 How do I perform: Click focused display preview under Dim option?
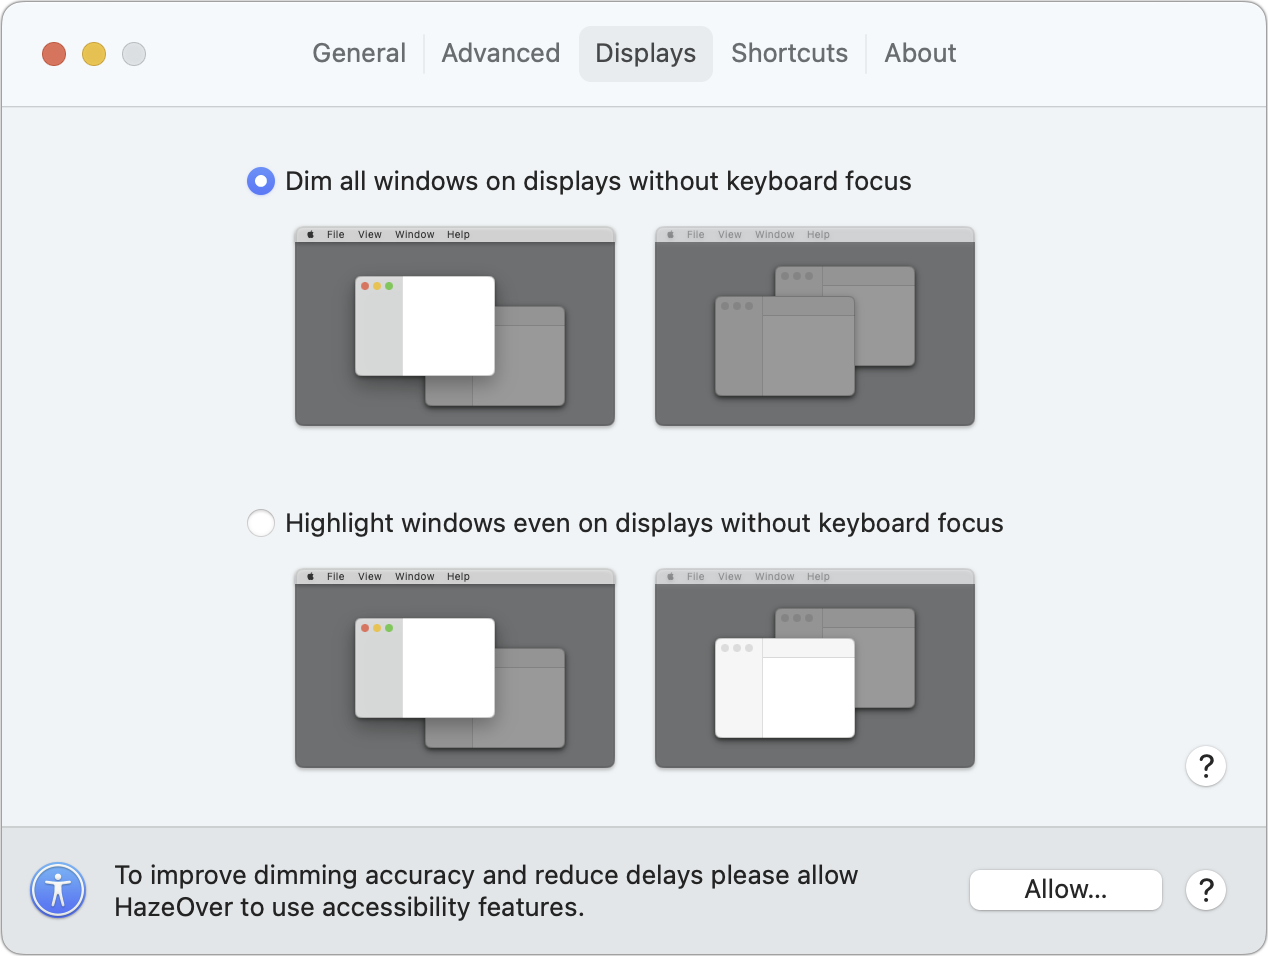pos(455,327)
